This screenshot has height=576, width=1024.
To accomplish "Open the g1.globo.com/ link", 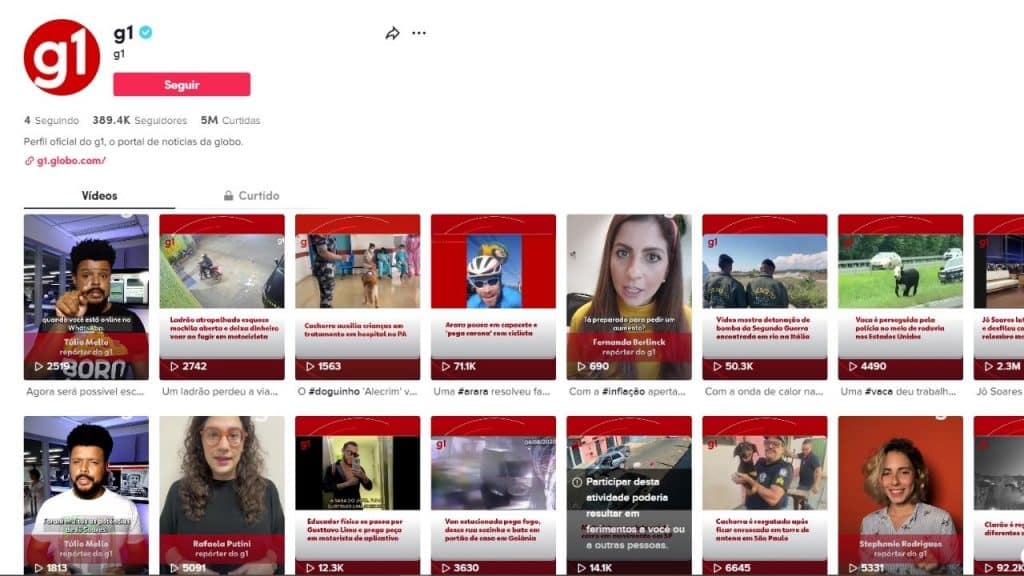I will tap(71, 161).
